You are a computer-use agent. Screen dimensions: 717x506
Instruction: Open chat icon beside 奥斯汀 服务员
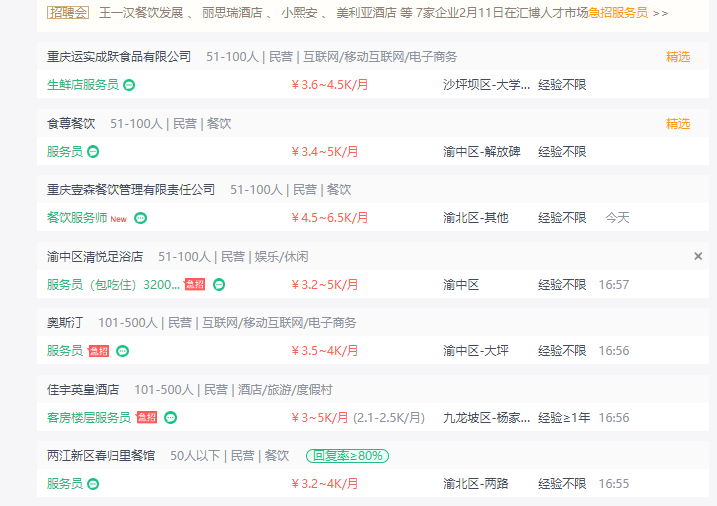click(x=123, y=351)
